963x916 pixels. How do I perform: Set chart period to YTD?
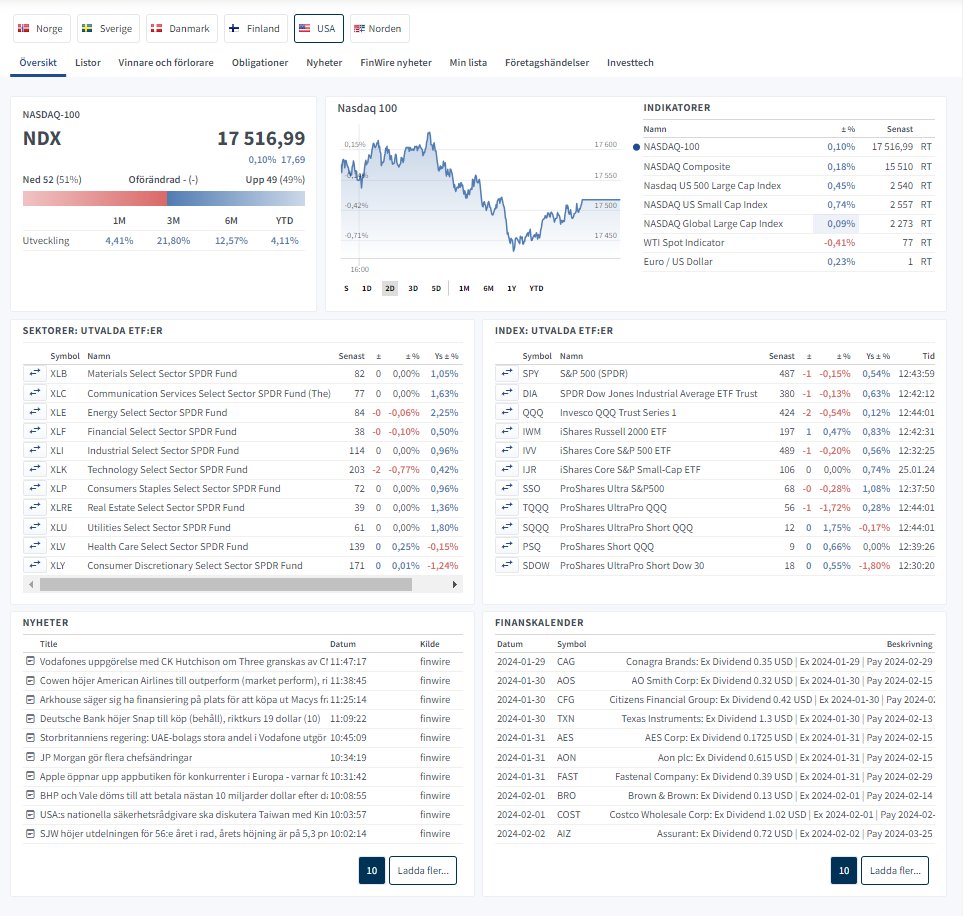coord(536,288)
